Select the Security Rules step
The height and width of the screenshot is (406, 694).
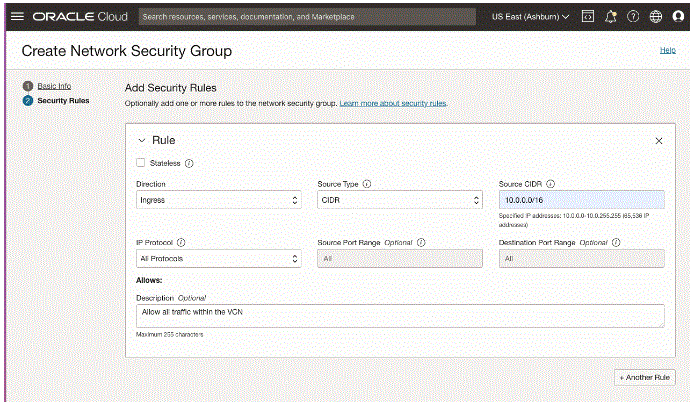(x=64, y=101)
